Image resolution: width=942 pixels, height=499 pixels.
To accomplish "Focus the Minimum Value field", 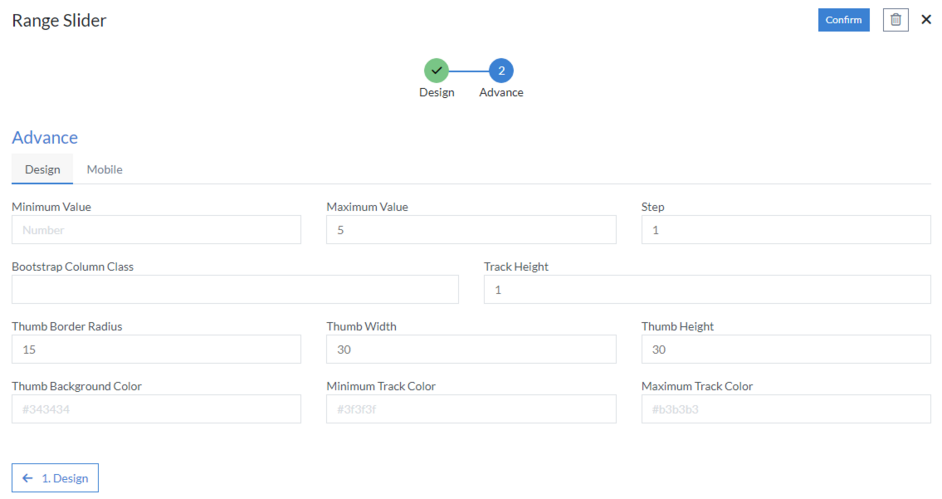I will coord(156,230).
